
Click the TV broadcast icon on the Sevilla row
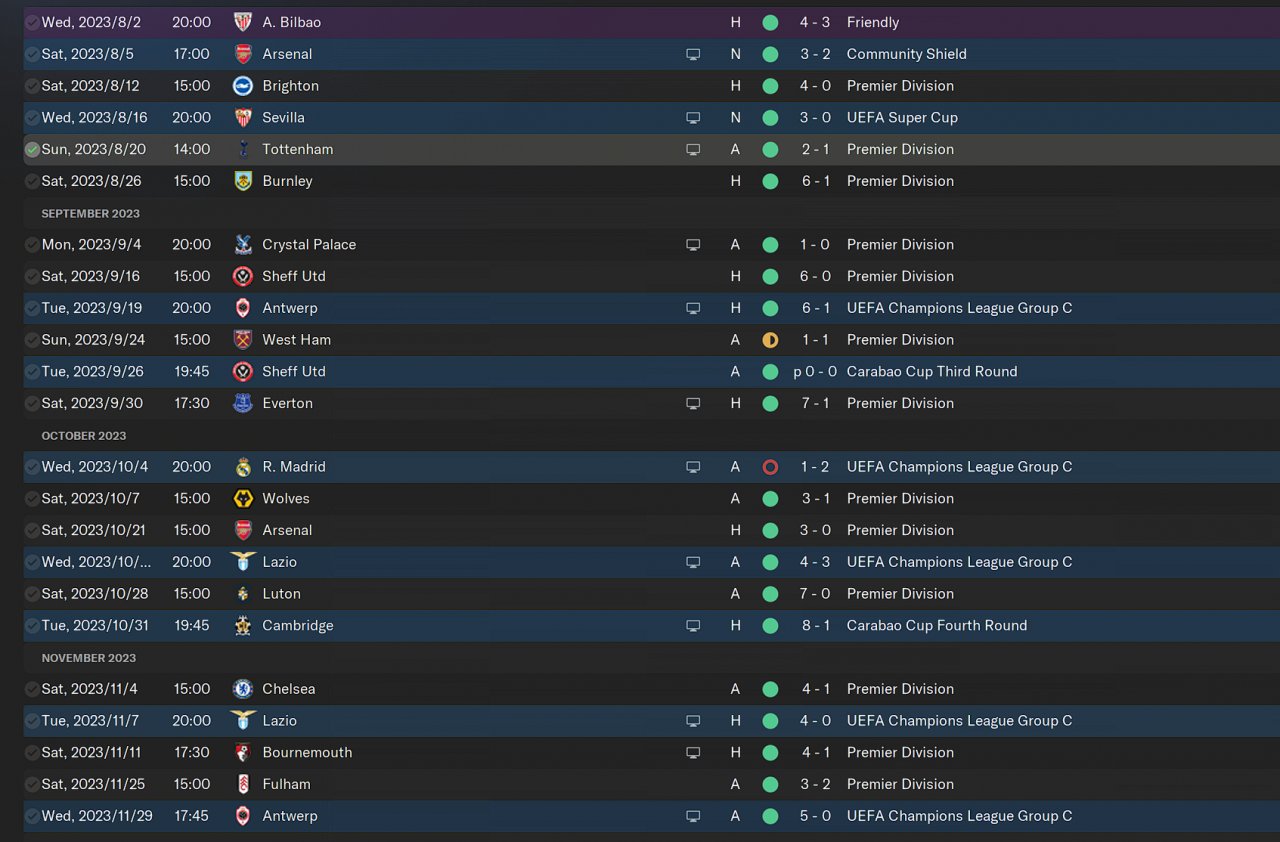693,118
